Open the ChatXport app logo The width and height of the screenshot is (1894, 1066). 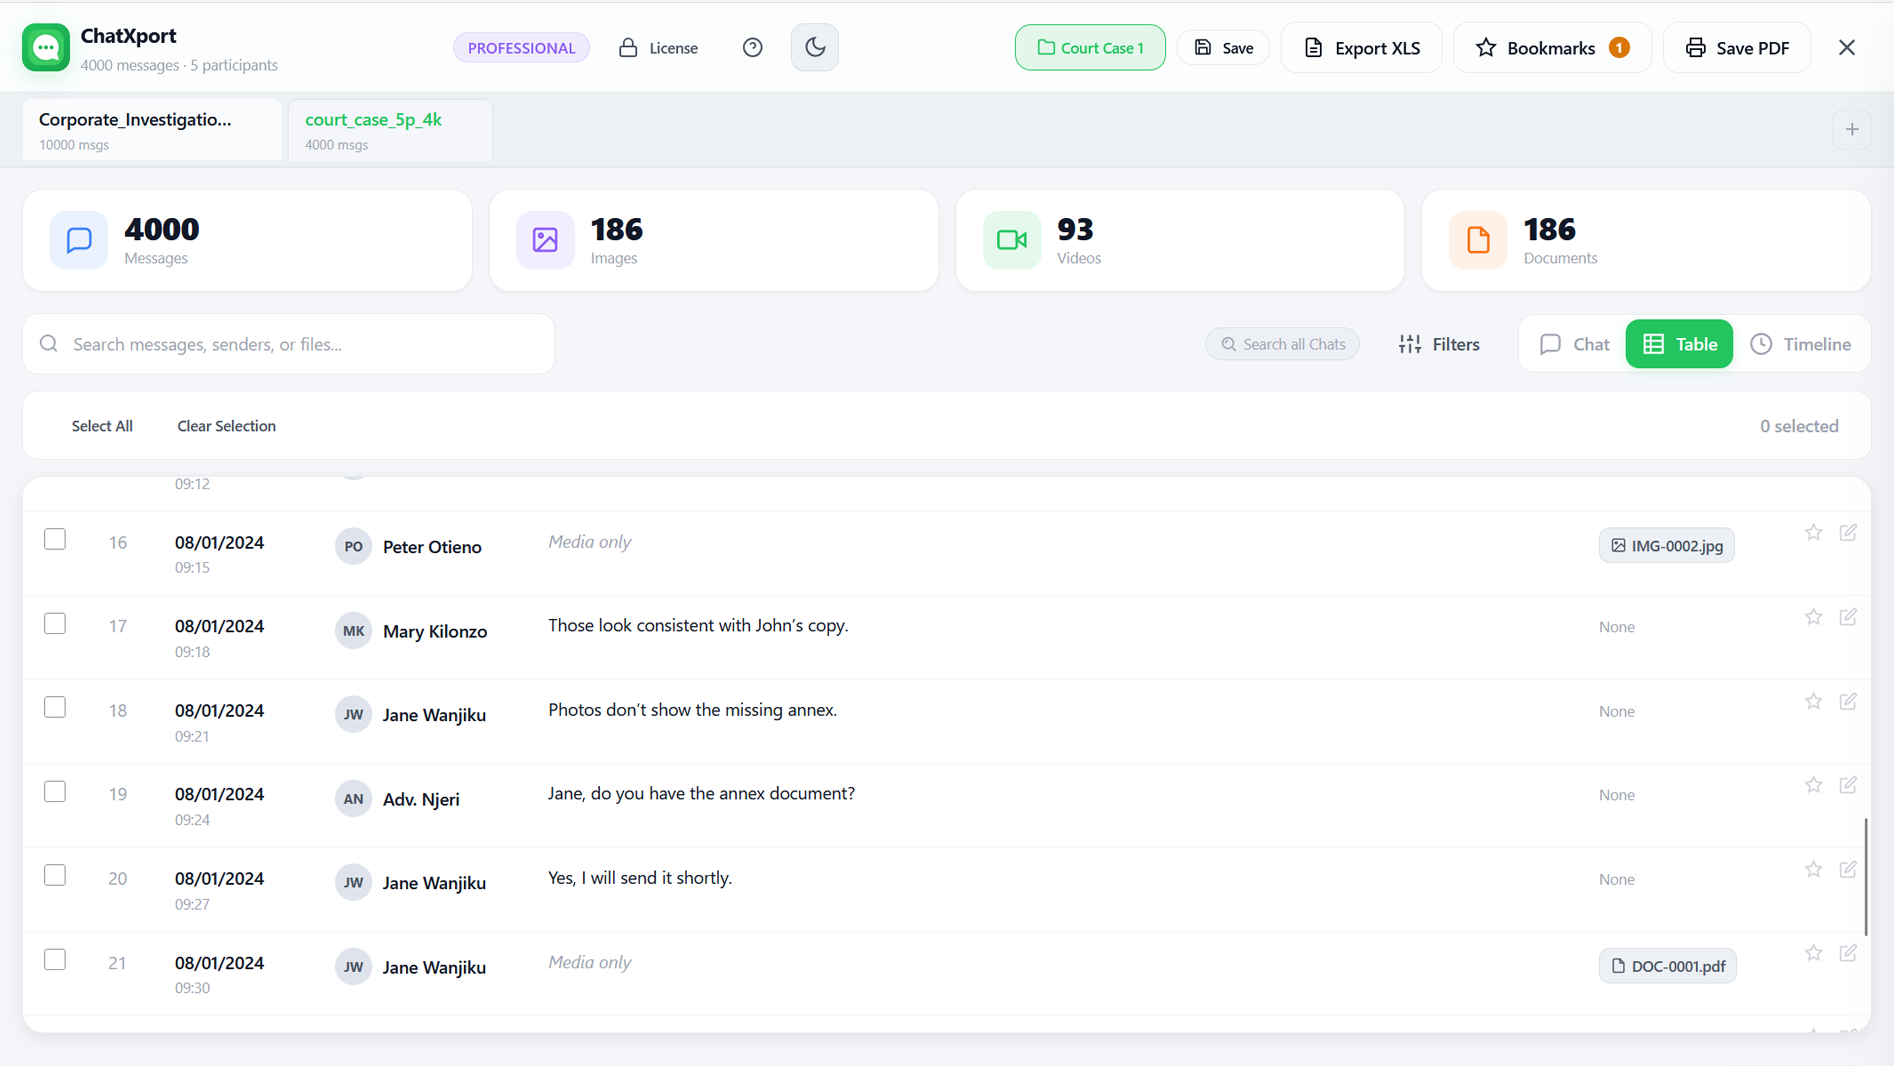coord(46,47)
